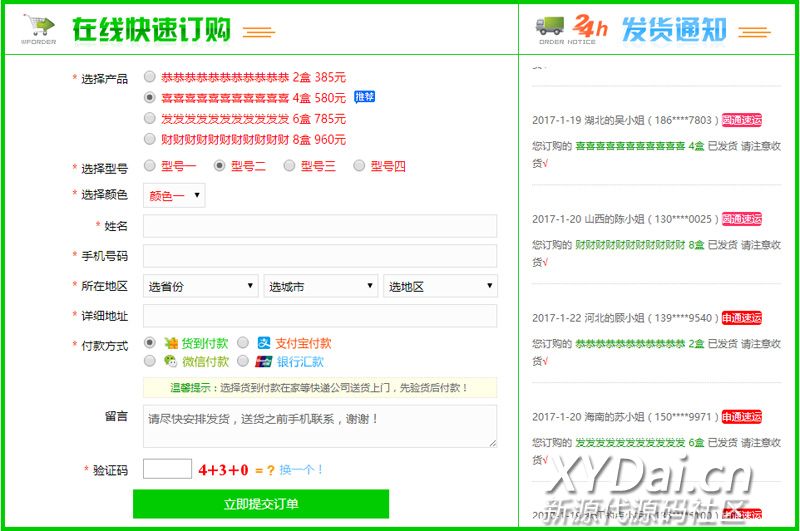
Task: Select the 4盒 580元 product option
Action: click(149, 97)
